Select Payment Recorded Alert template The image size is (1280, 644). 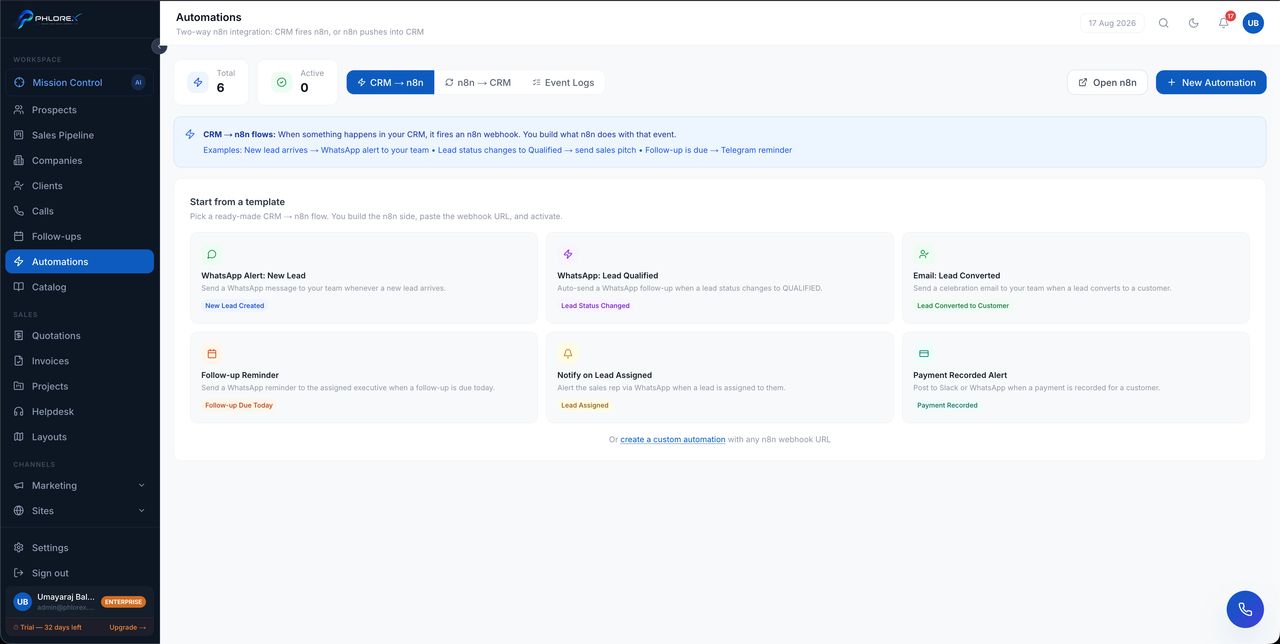pos(1076,378)
